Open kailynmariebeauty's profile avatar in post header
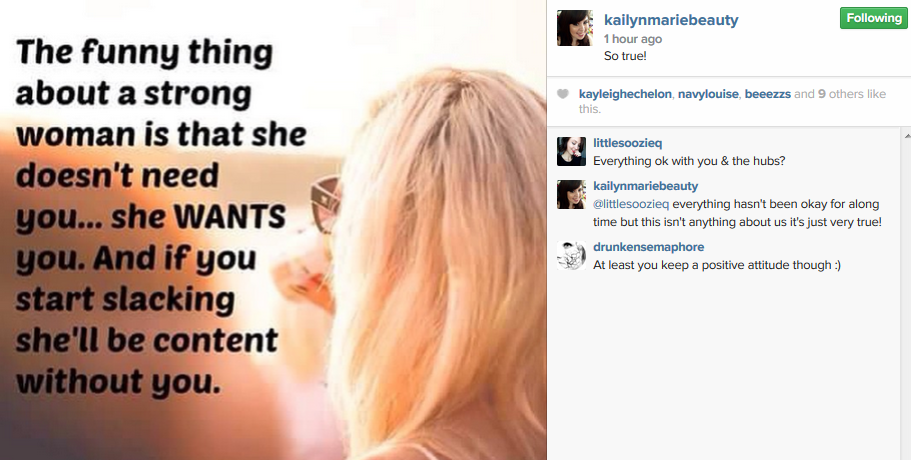915x460 pixels. point(575,27)
